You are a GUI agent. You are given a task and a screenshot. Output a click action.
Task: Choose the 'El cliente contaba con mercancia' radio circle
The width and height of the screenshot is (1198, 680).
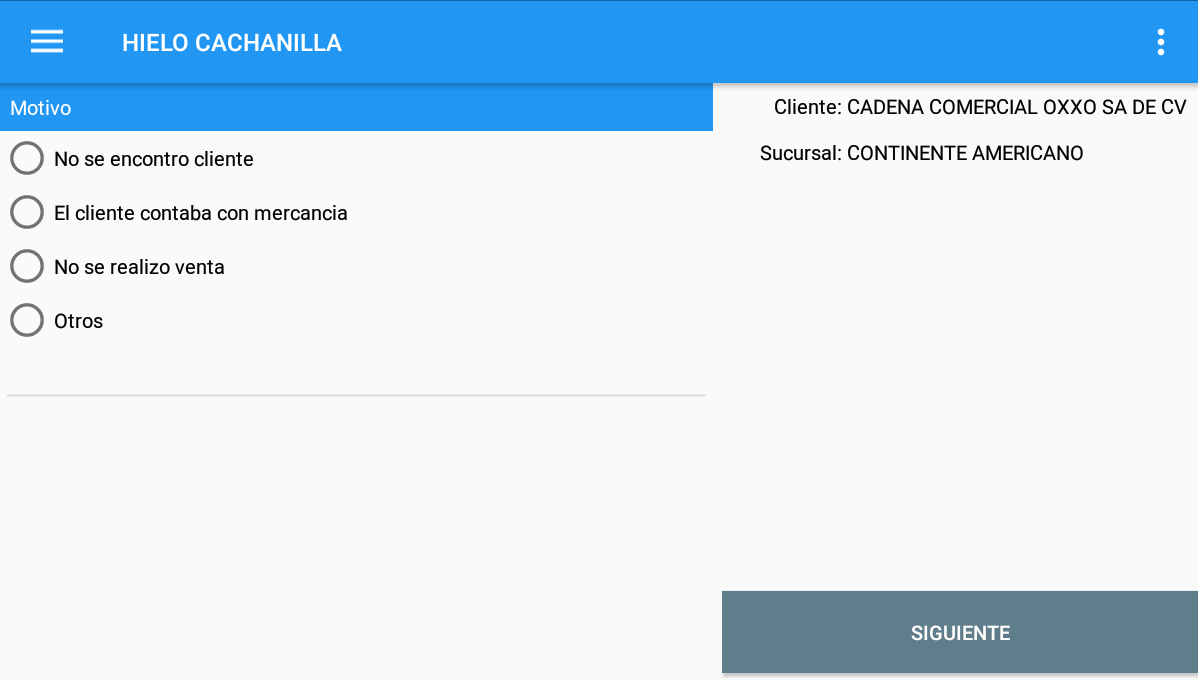click(x=27, y=212)
